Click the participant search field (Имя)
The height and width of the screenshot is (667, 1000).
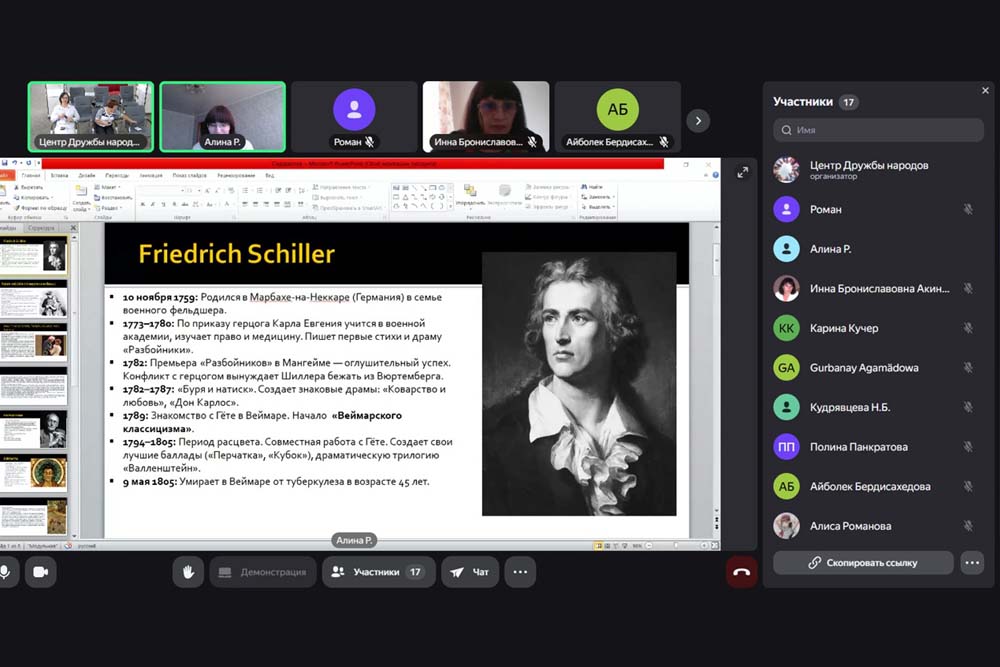[x=878, y=130]
